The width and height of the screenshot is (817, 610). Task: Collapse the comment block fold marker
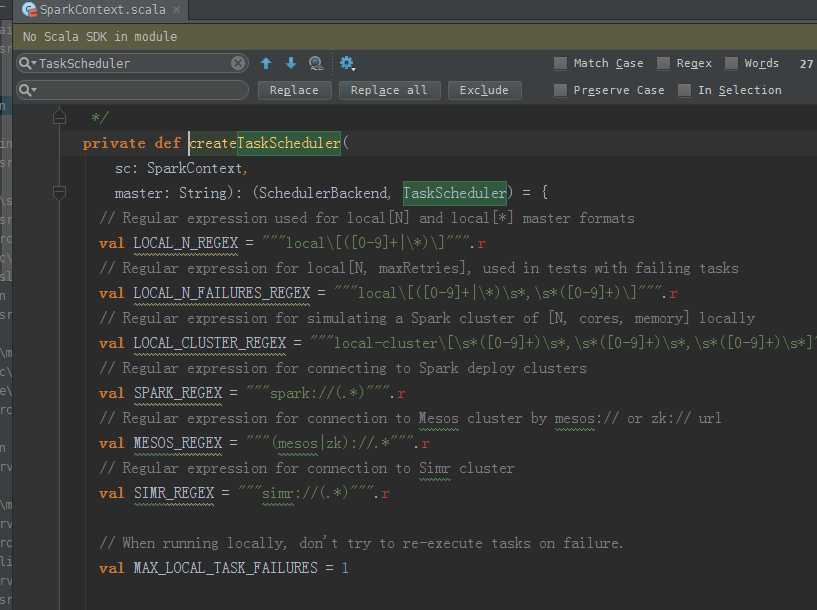pyautogui.click(x=59, y=118)
